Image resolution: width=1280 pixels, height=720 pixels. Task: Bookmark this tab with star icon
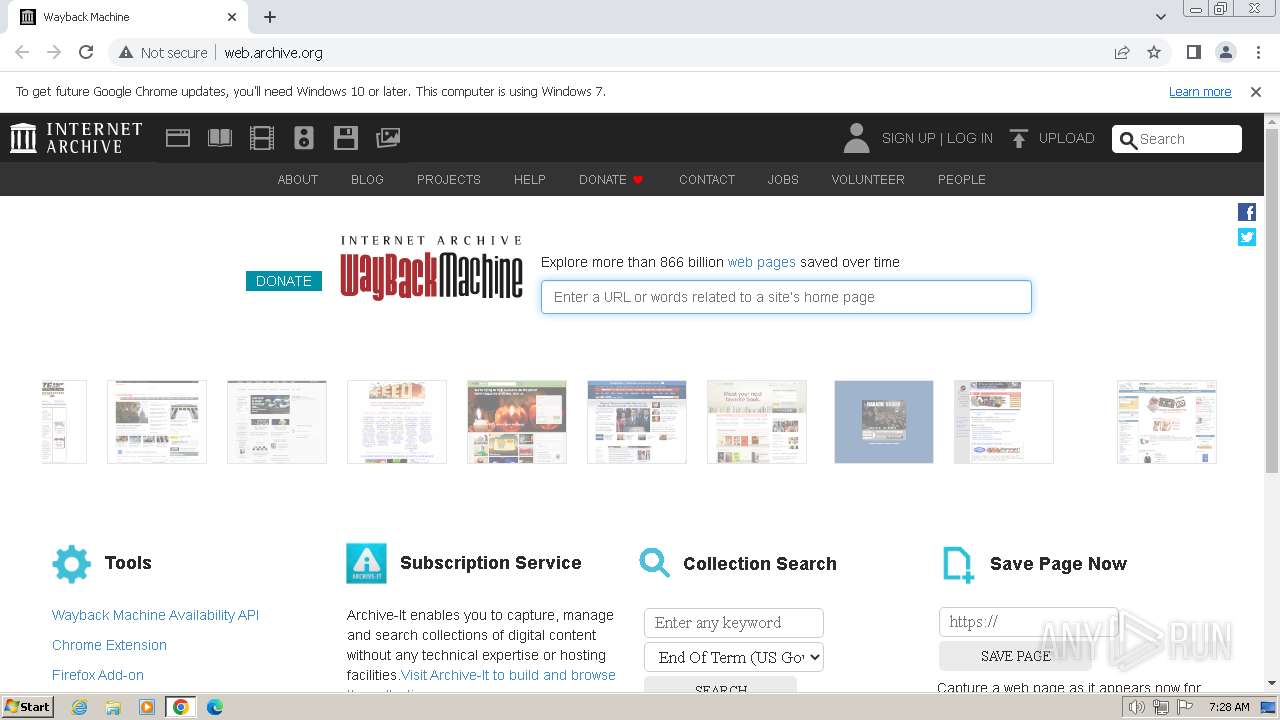[x=1154, y=52]
